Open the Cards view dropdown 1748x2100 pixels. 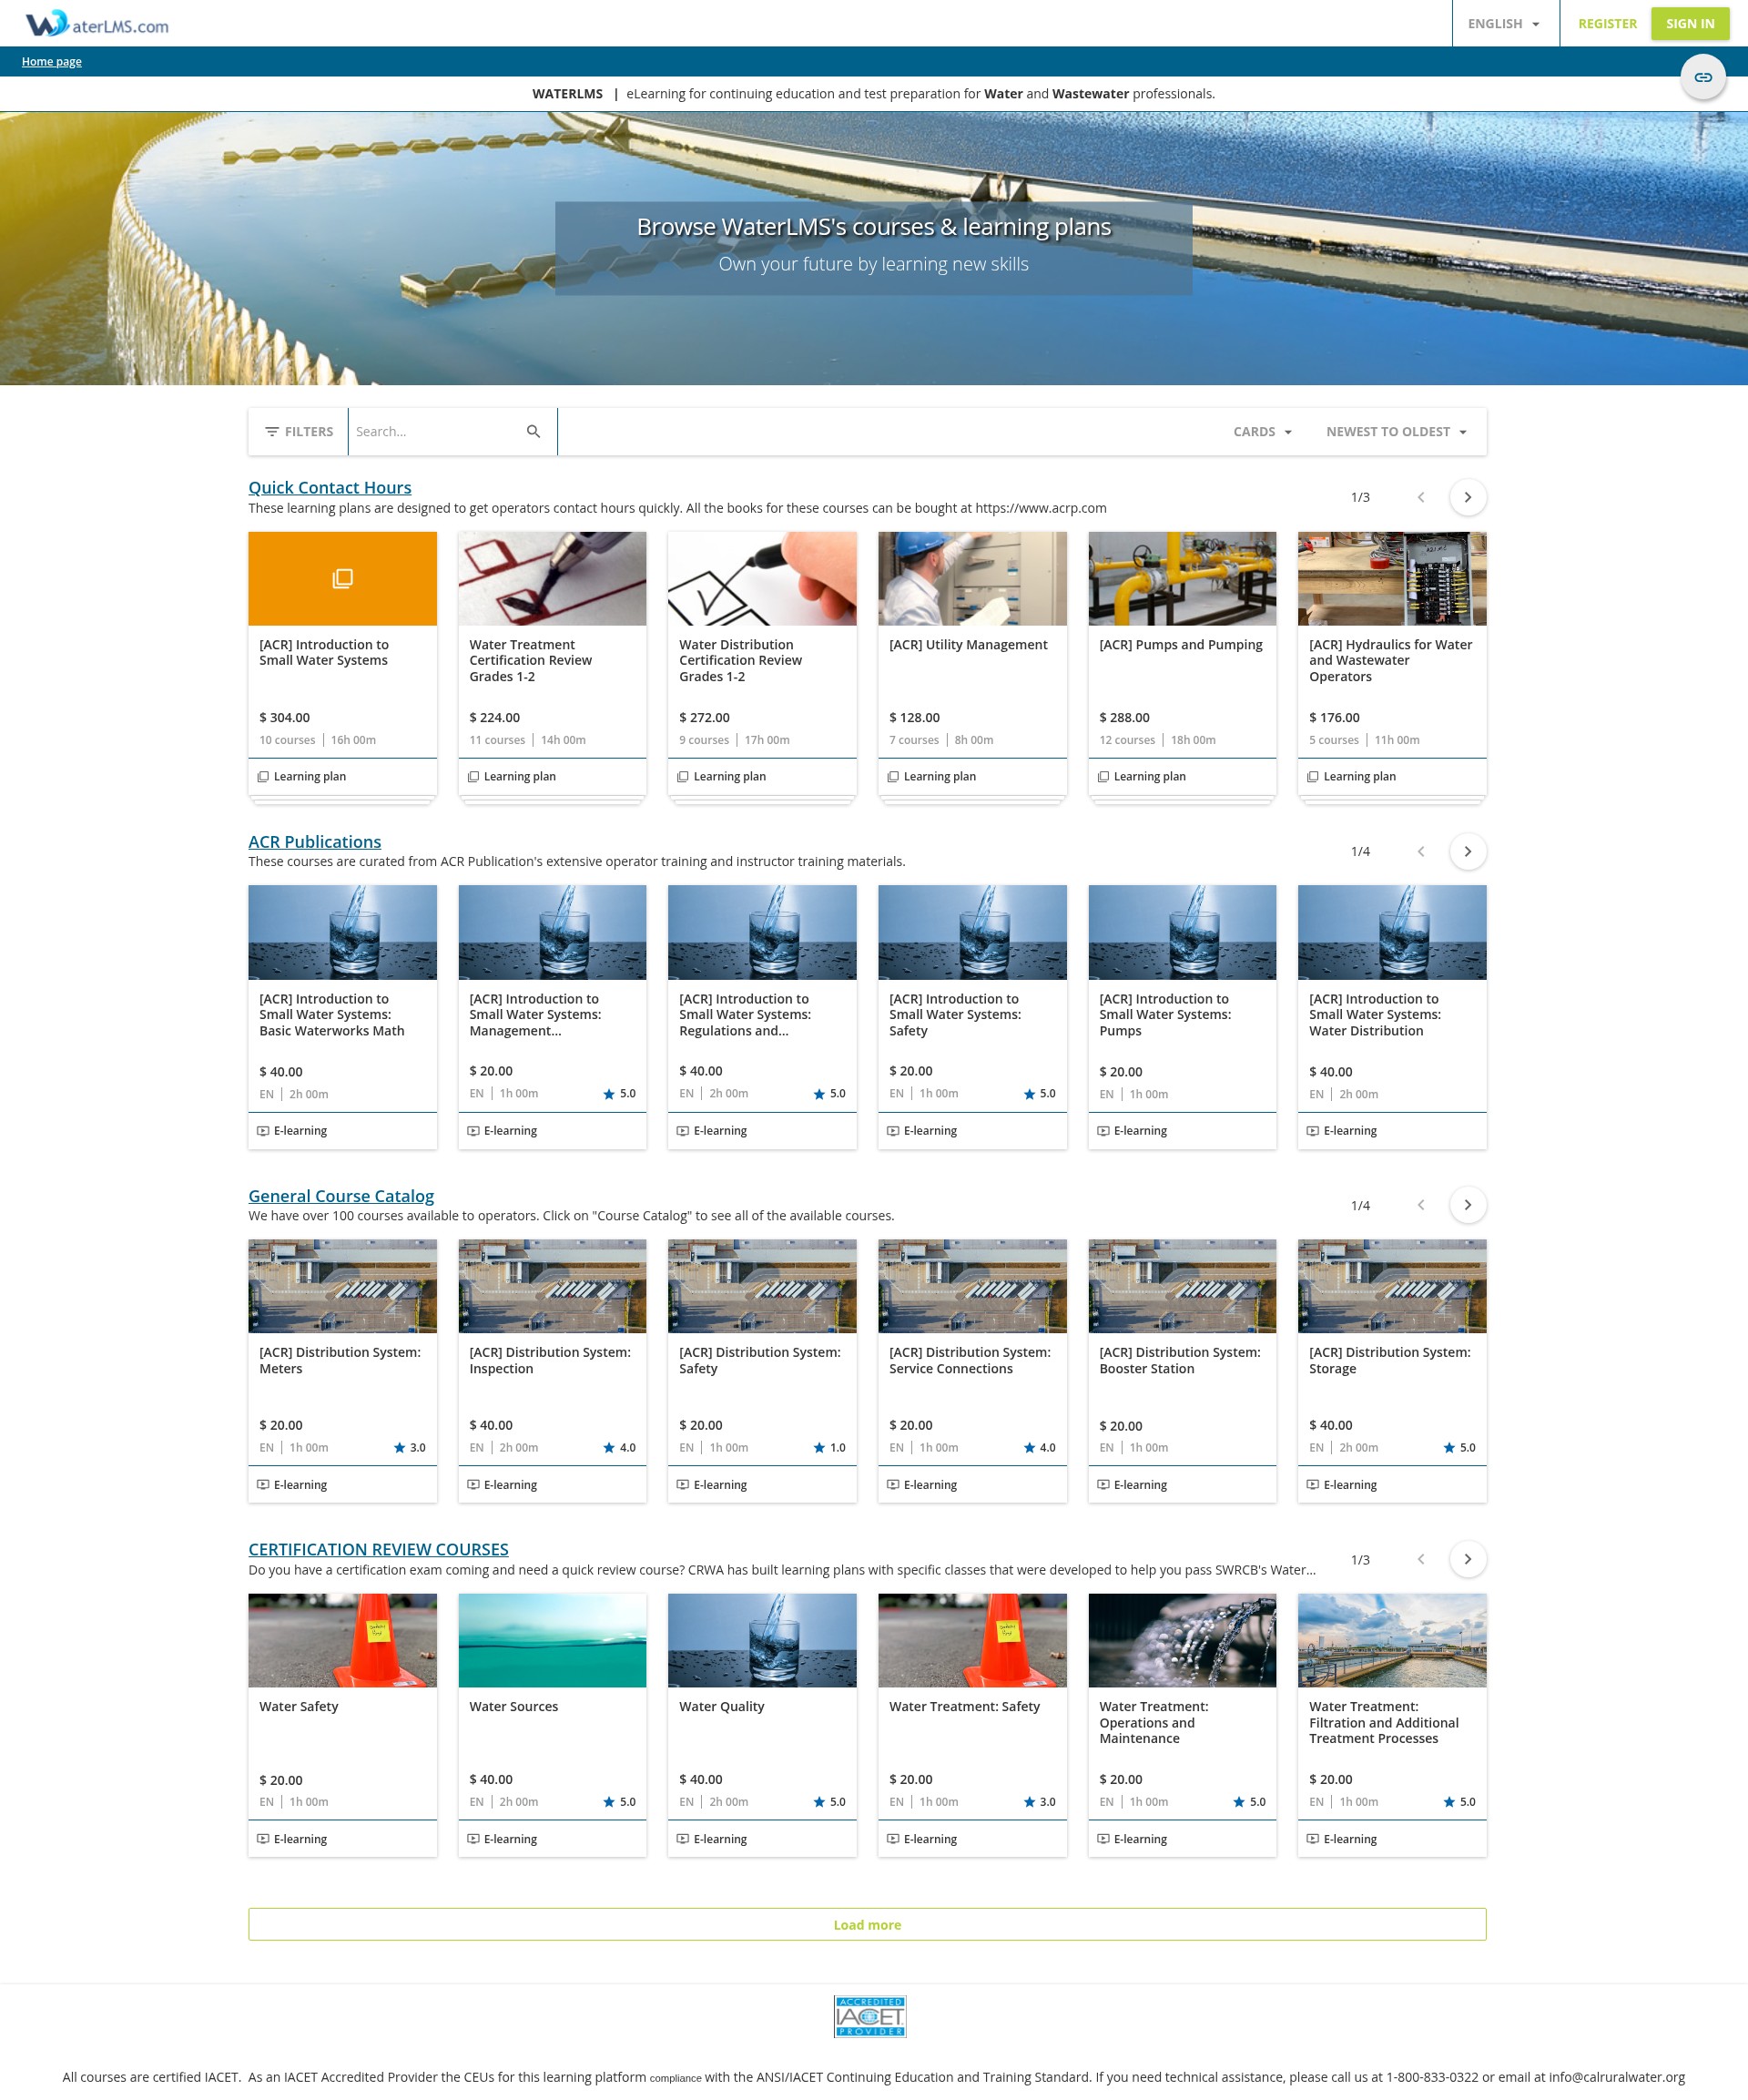click(x=1262, y=431)
